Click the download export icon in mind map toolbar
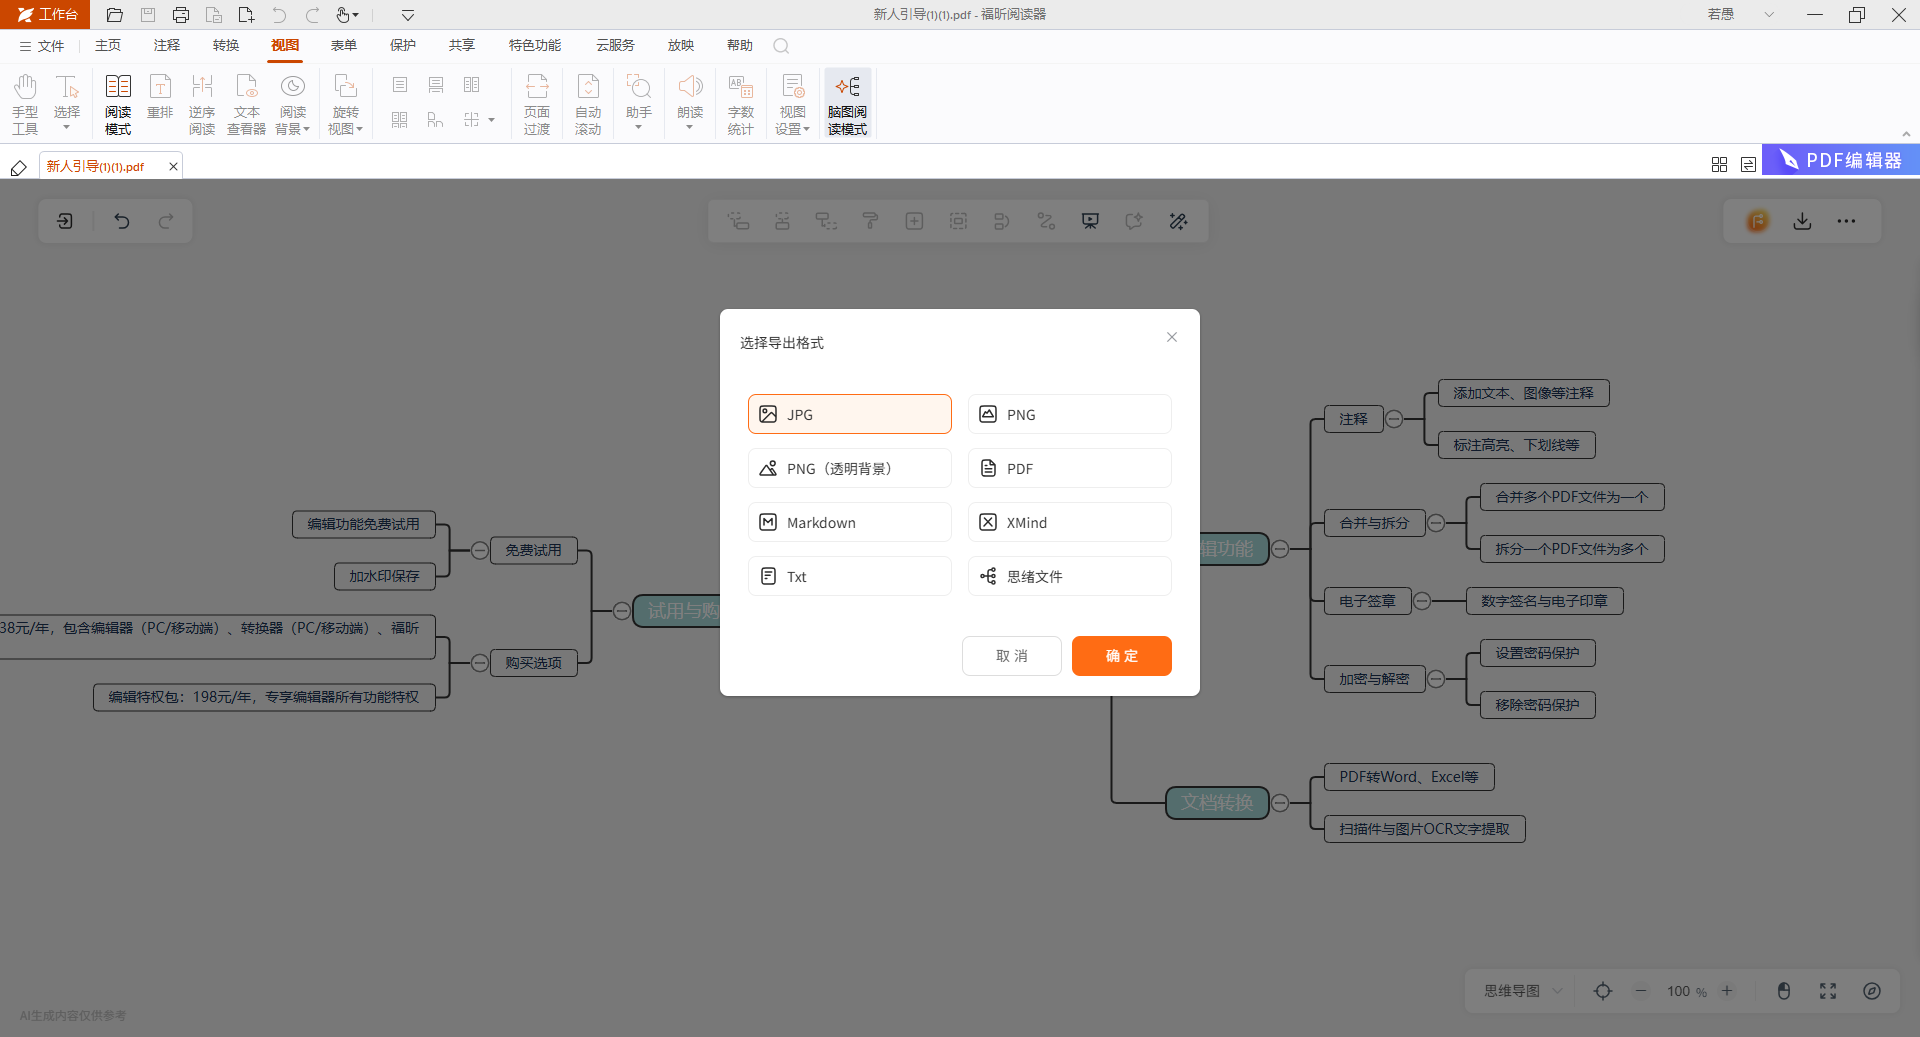This screenshot has width=1920, height=1037. pos(1802,221)
